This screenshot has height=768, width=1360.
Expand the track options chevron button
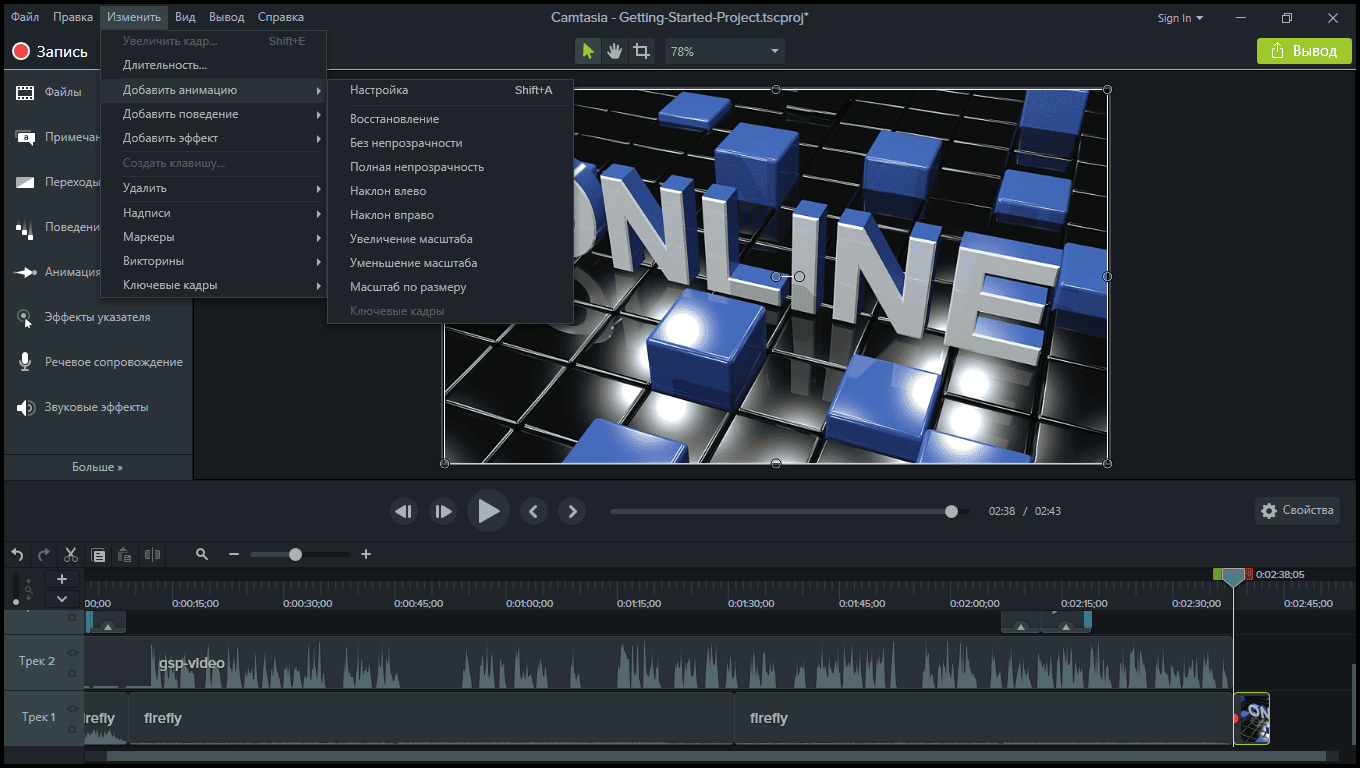pyautogui.click(x=62, y=598)
